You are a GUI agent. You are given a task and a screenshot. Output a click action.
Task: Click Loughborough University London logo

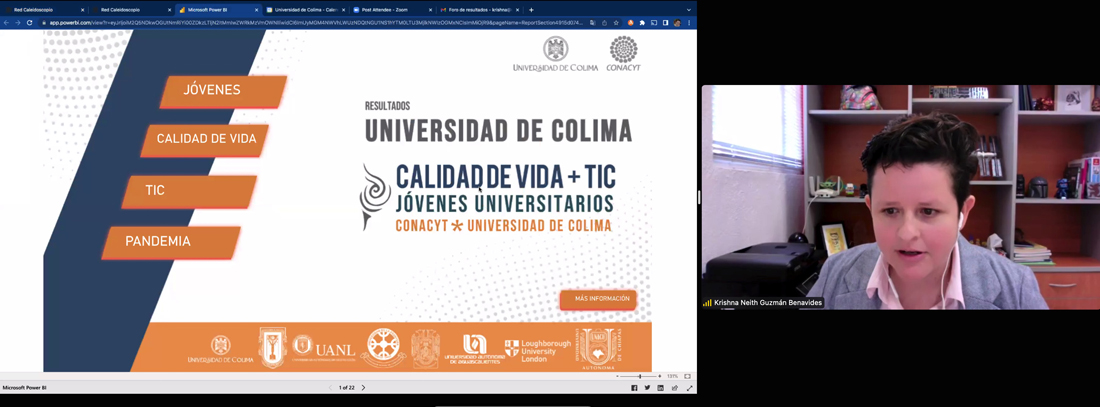click(x=537, y=350)
